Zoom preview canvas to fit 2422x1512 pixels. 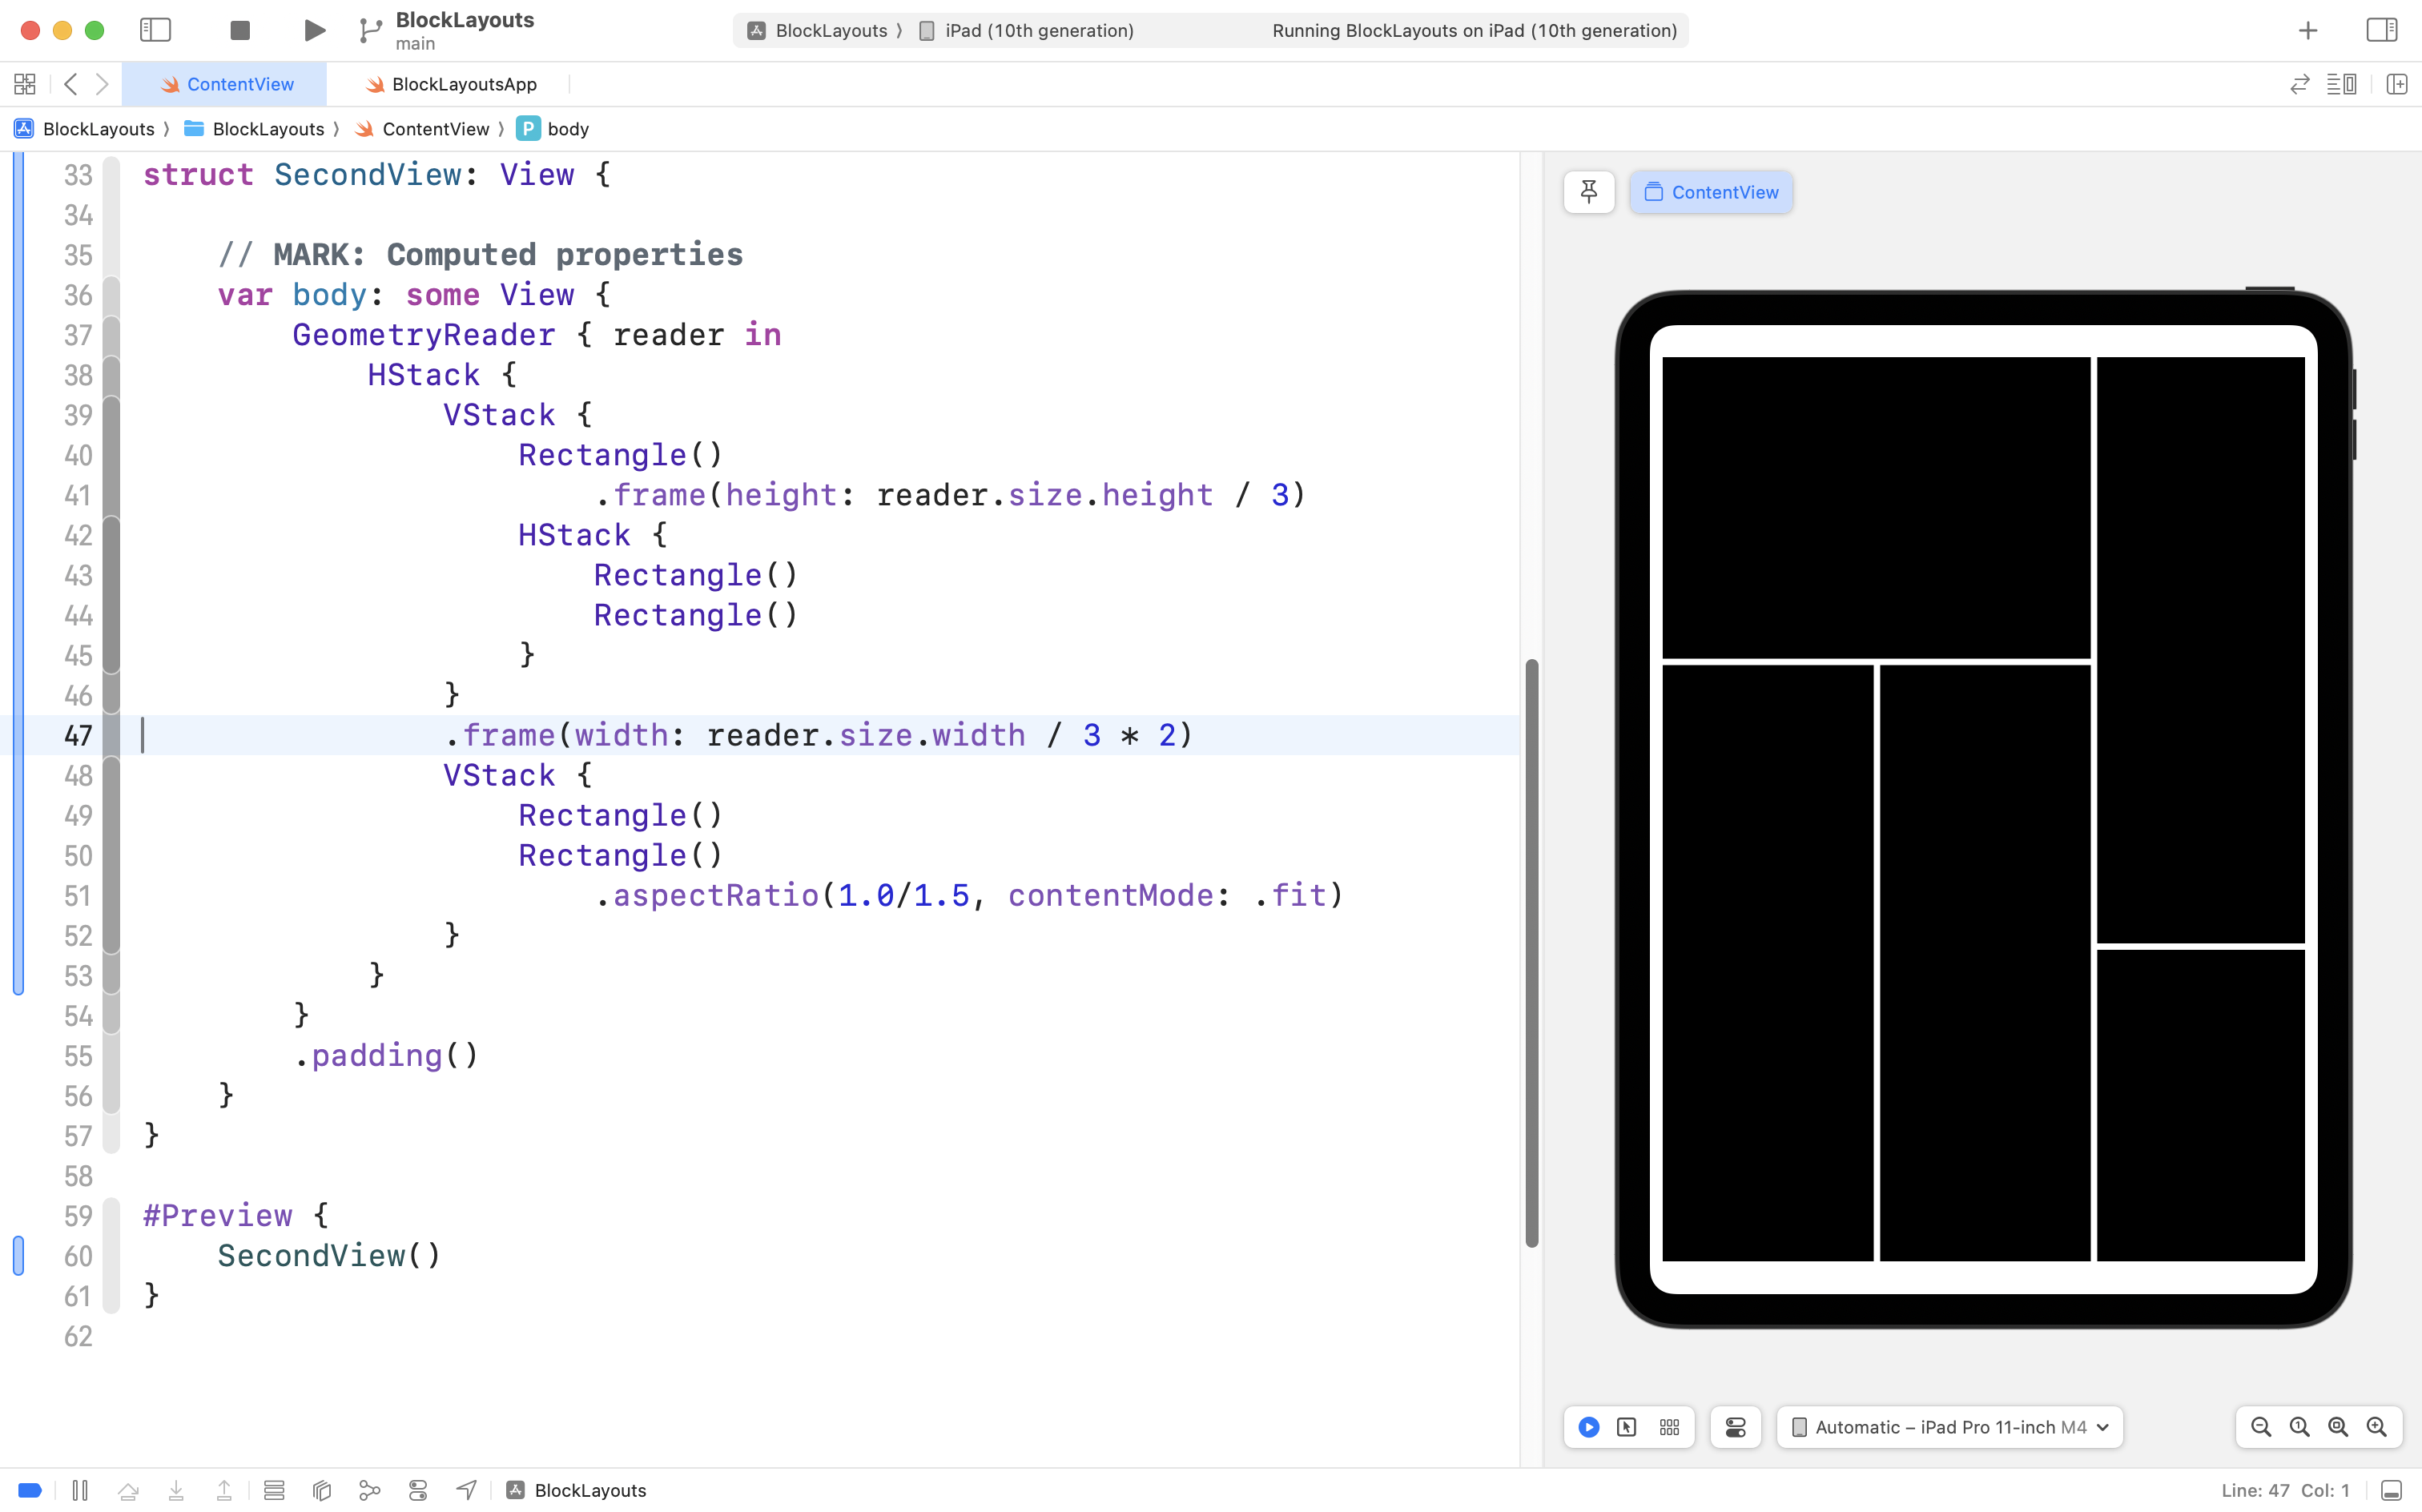point(2338,1427)
